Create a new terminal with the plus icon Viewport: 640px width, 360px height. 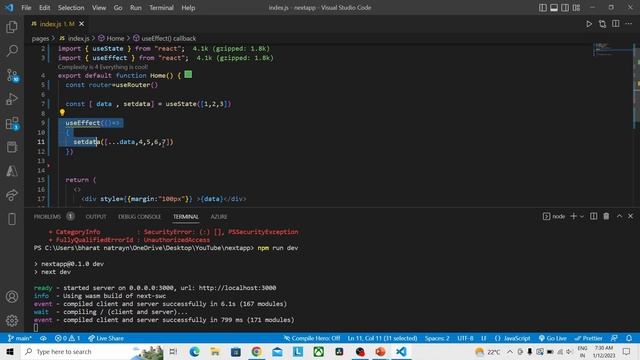[573, 216]
